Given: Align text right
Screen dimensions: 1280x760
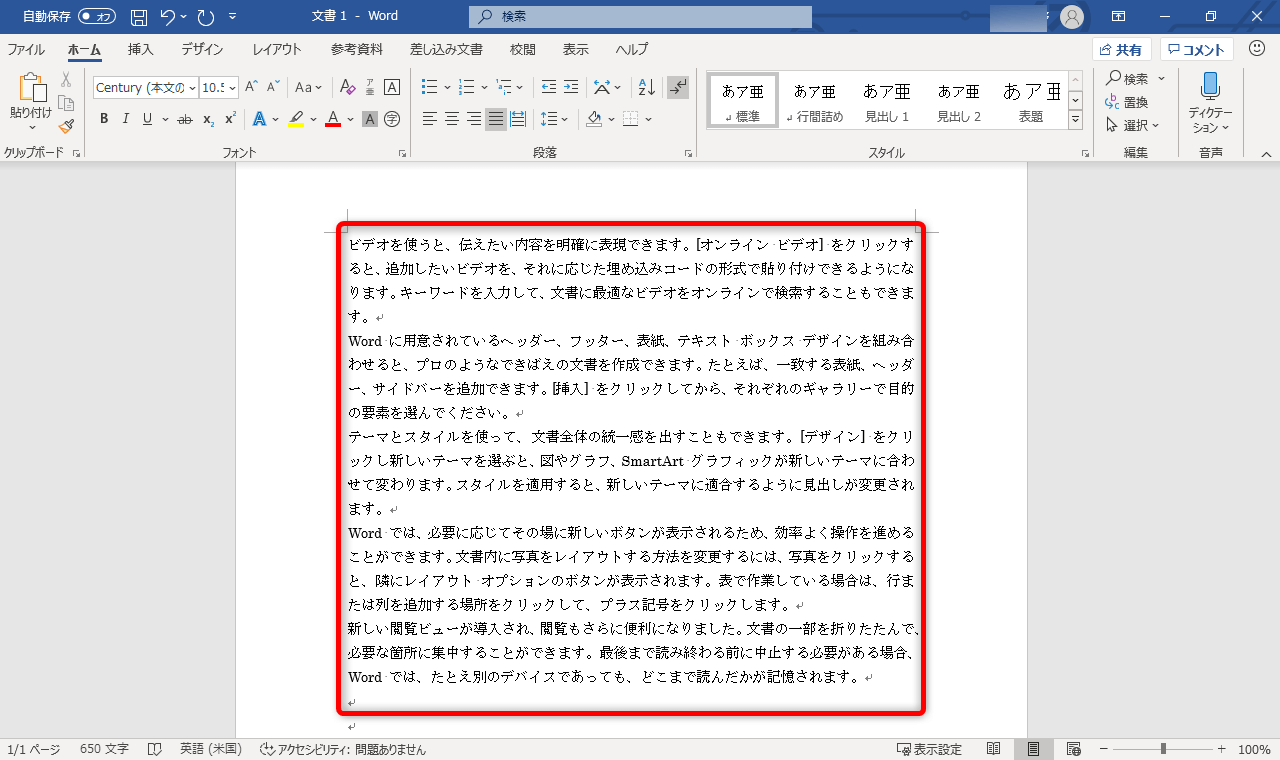Looking at the screenshot, I should (474, 119).
